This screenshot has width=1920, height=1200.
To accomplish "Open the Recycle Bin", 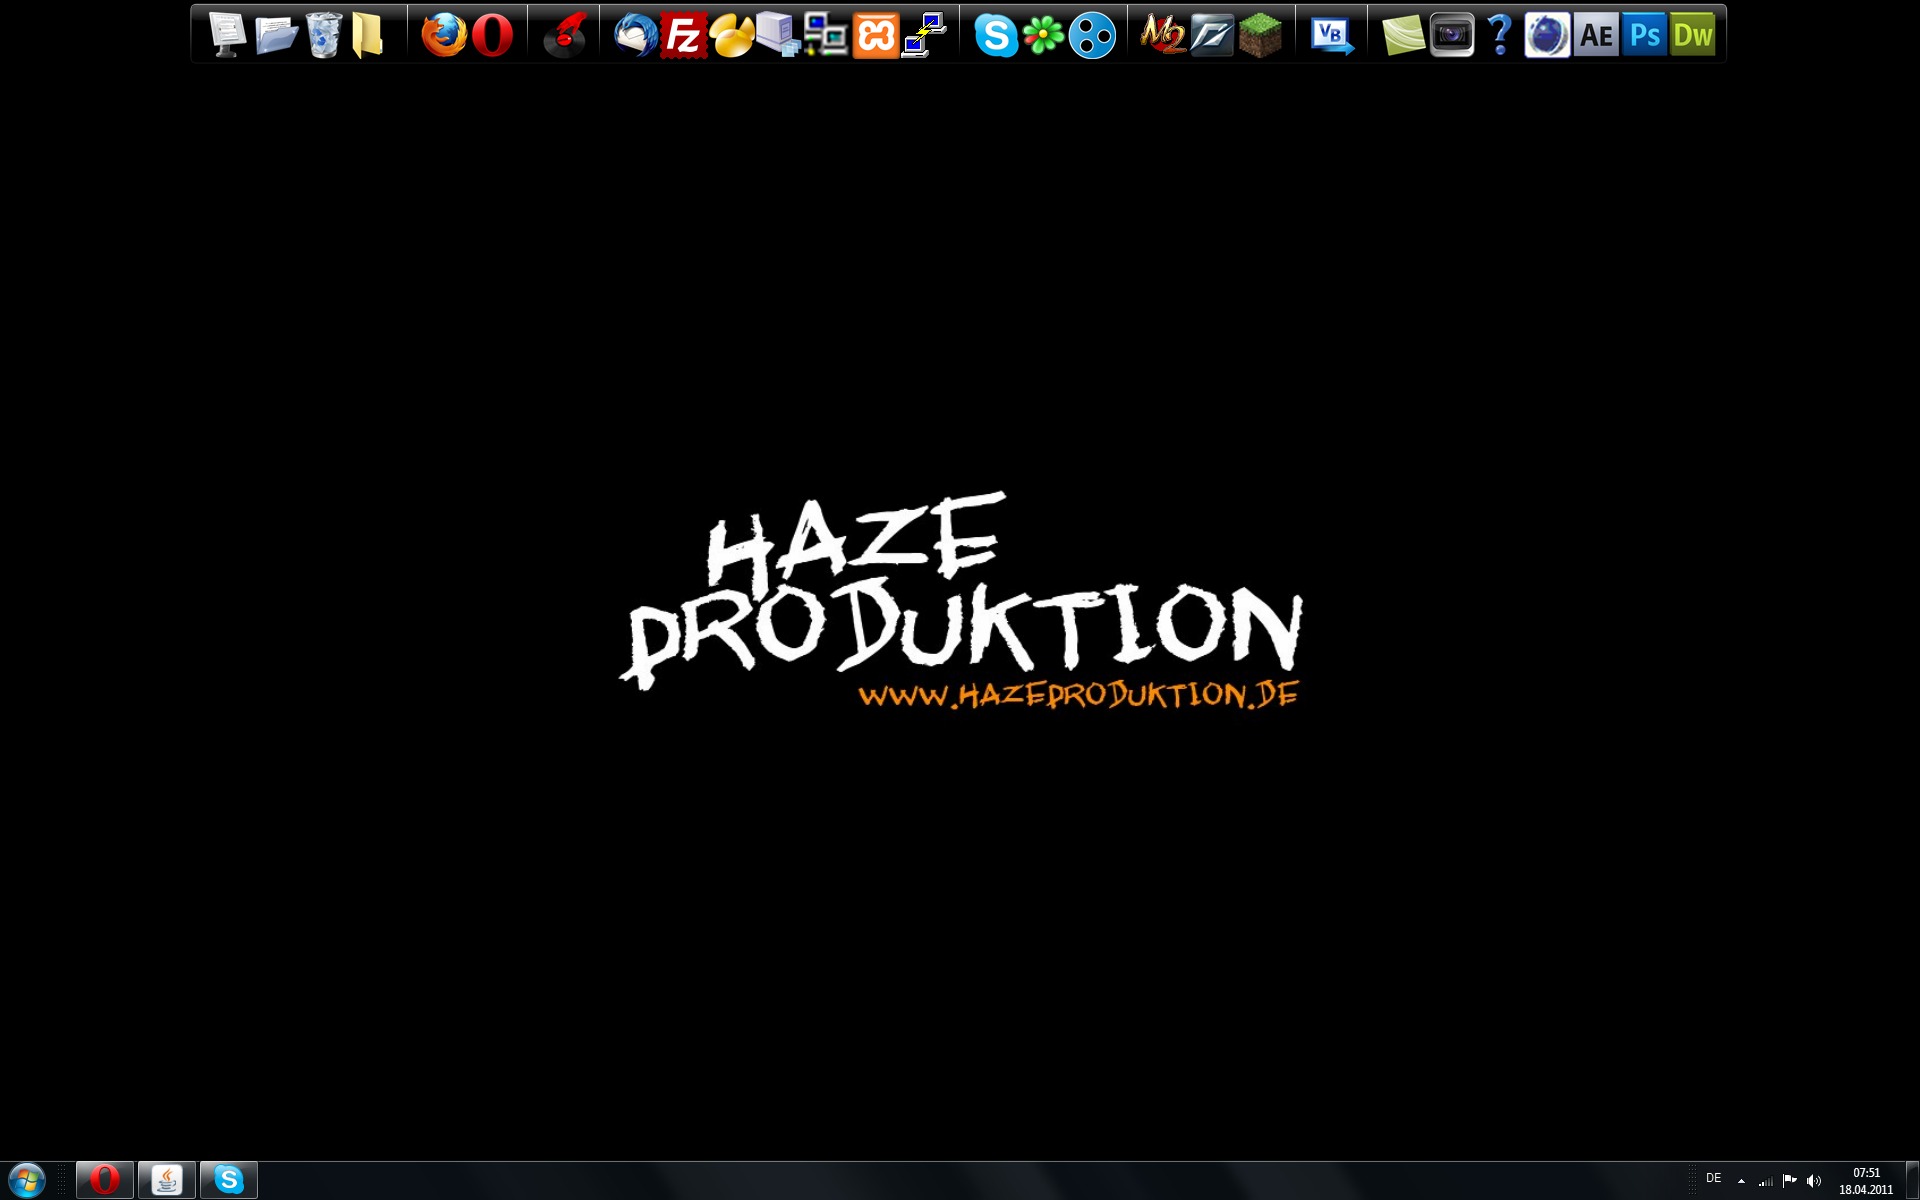I will click(x=323, y=35).
